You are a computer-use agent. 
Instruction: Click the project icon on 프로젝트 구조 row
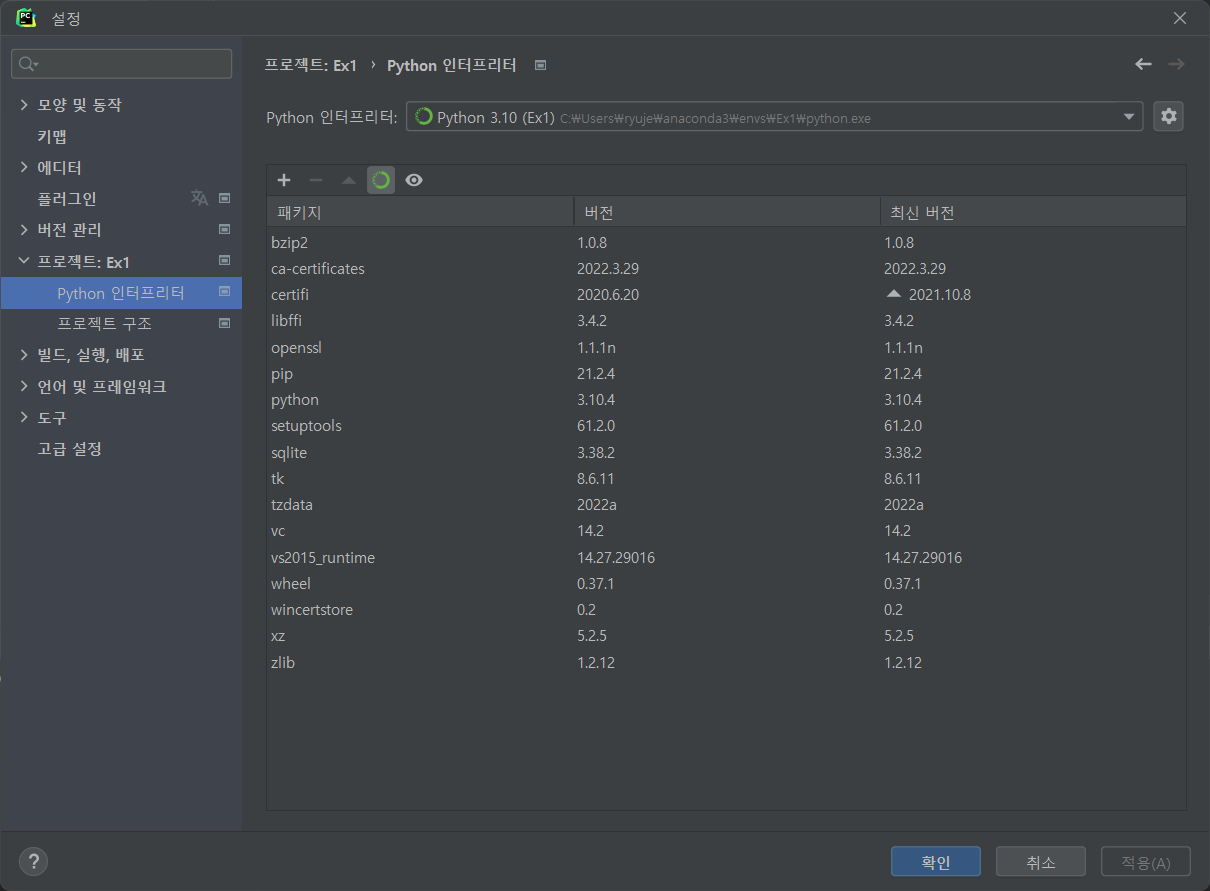[224, 323]
